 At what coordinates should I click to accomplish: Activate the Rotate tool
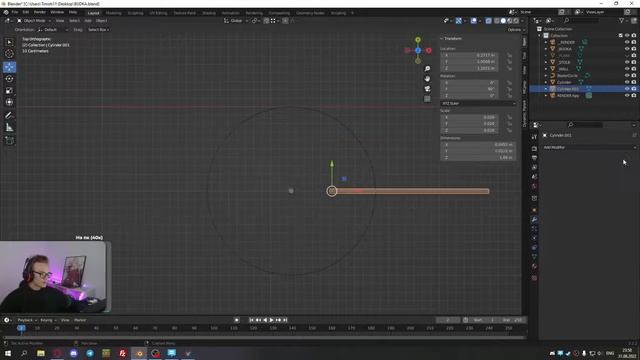click(9, 79)
